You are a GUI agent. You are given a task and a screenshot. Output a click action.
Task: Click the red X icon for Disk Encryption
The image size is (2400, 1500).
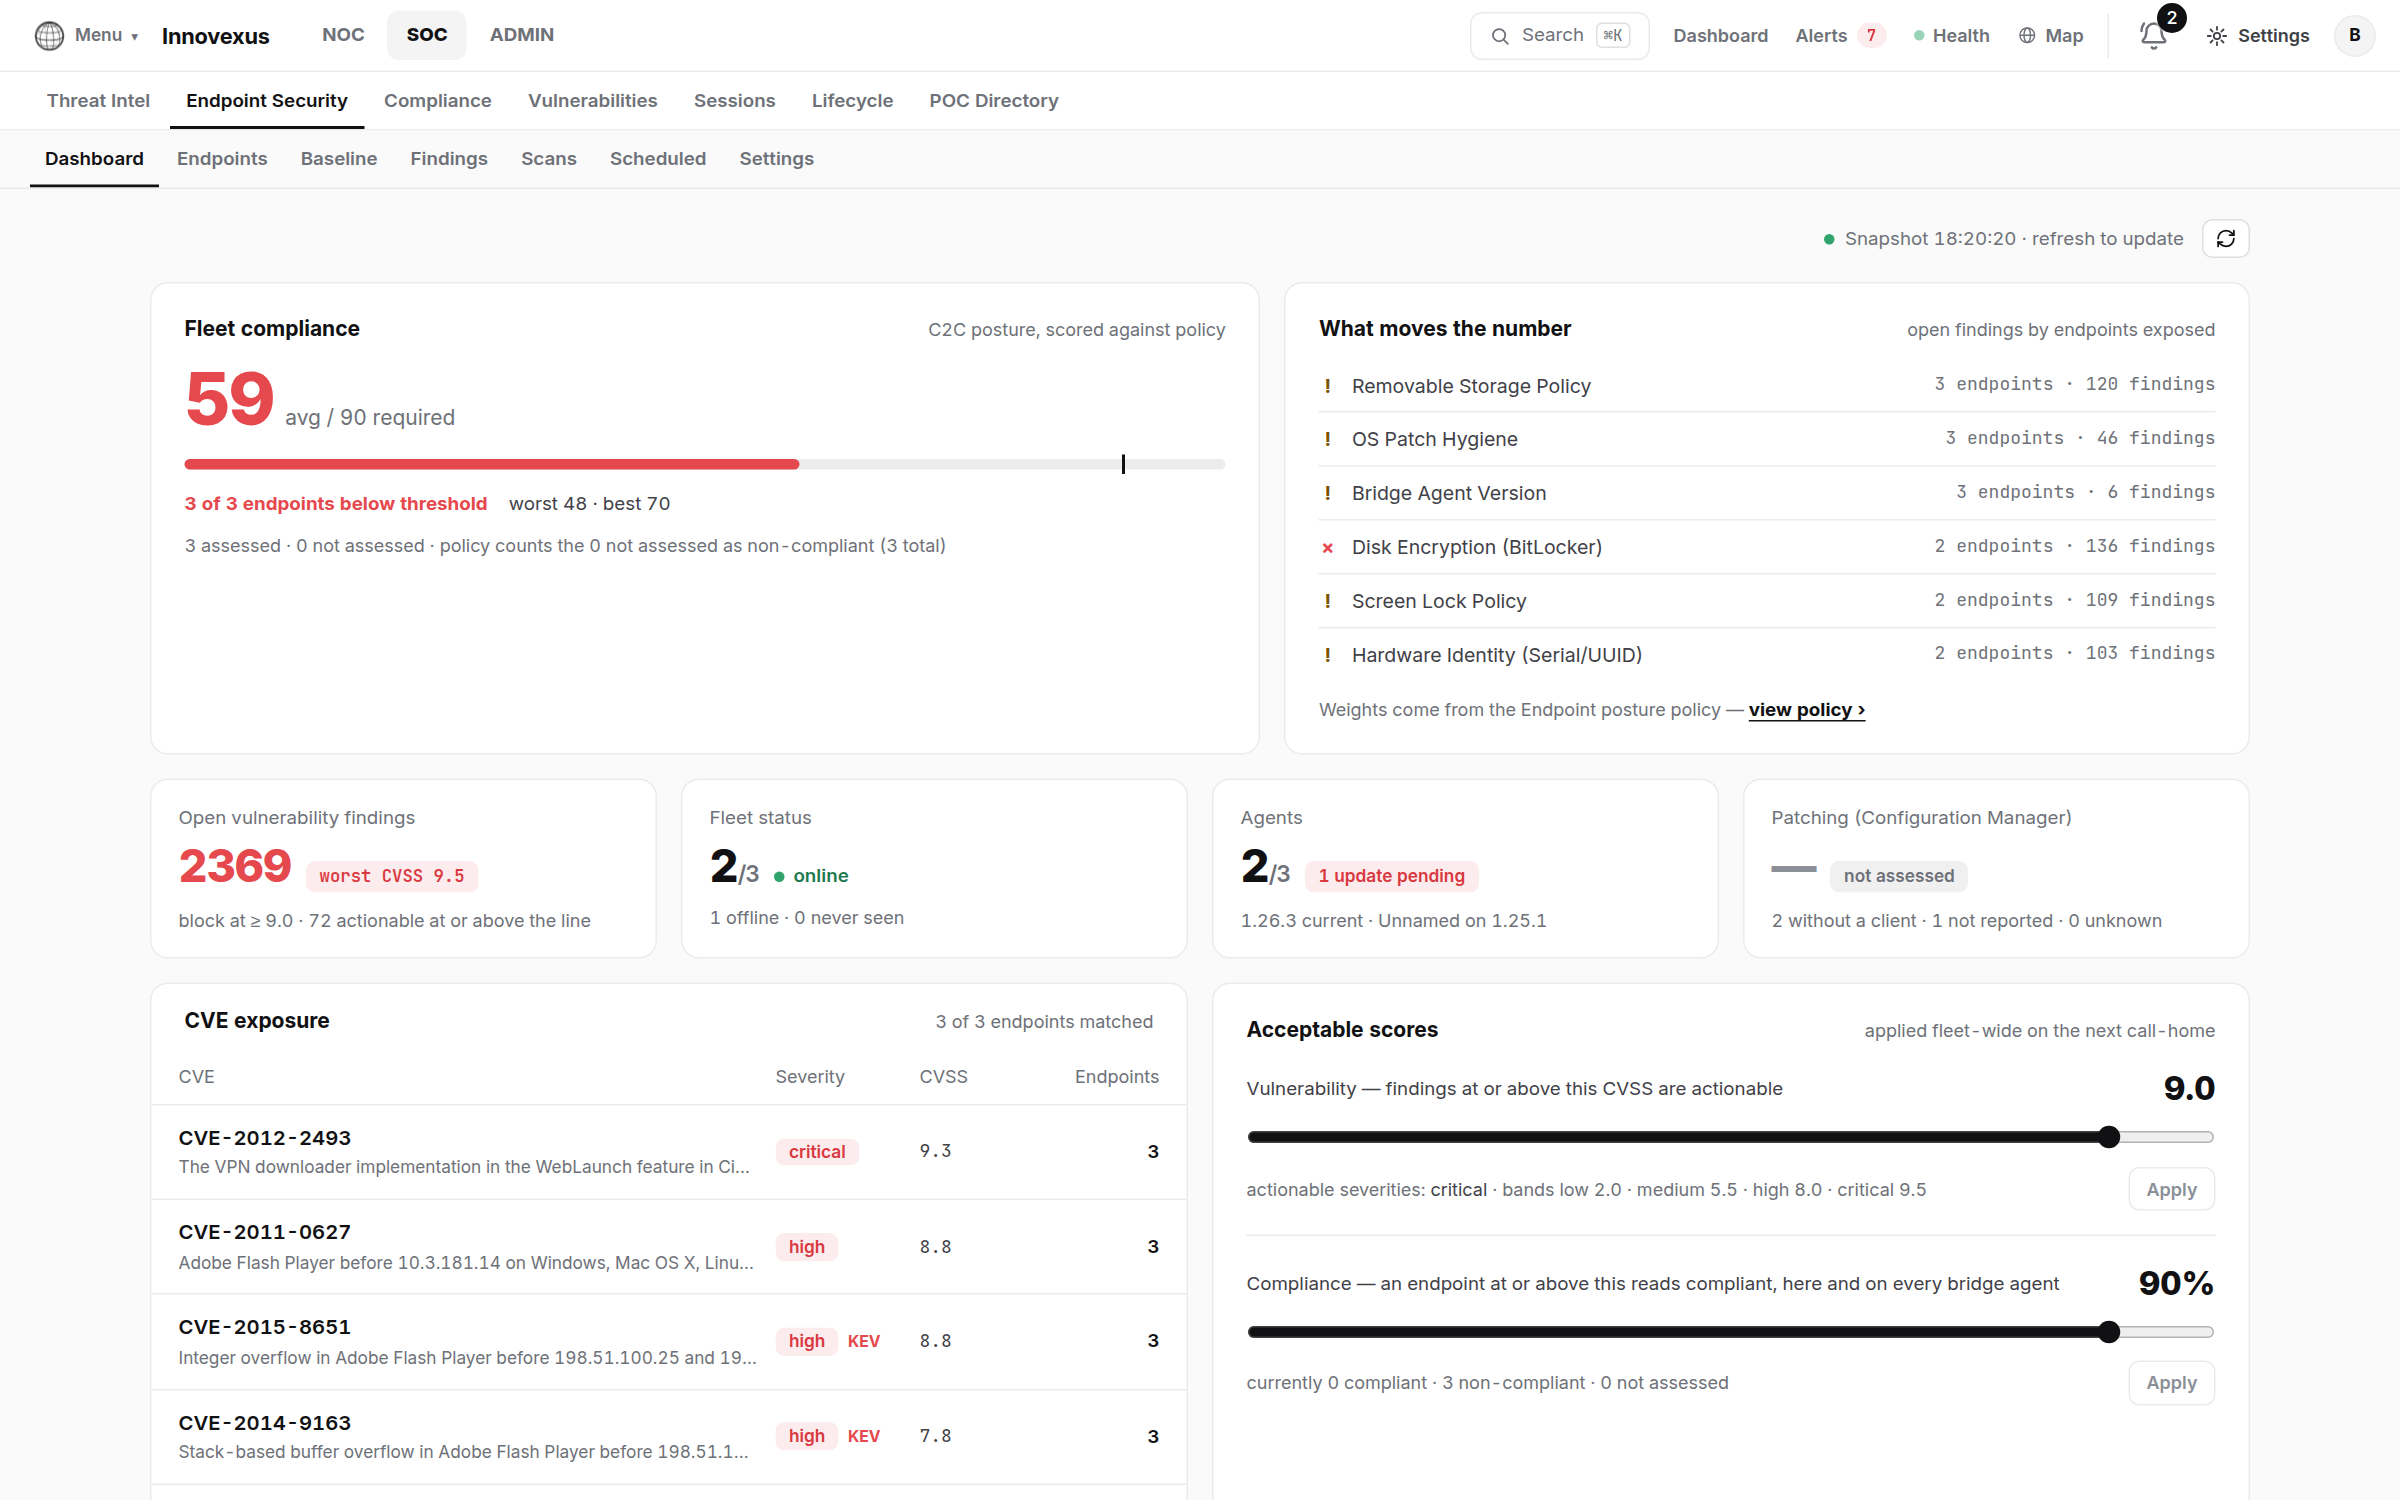[1327, 548]
